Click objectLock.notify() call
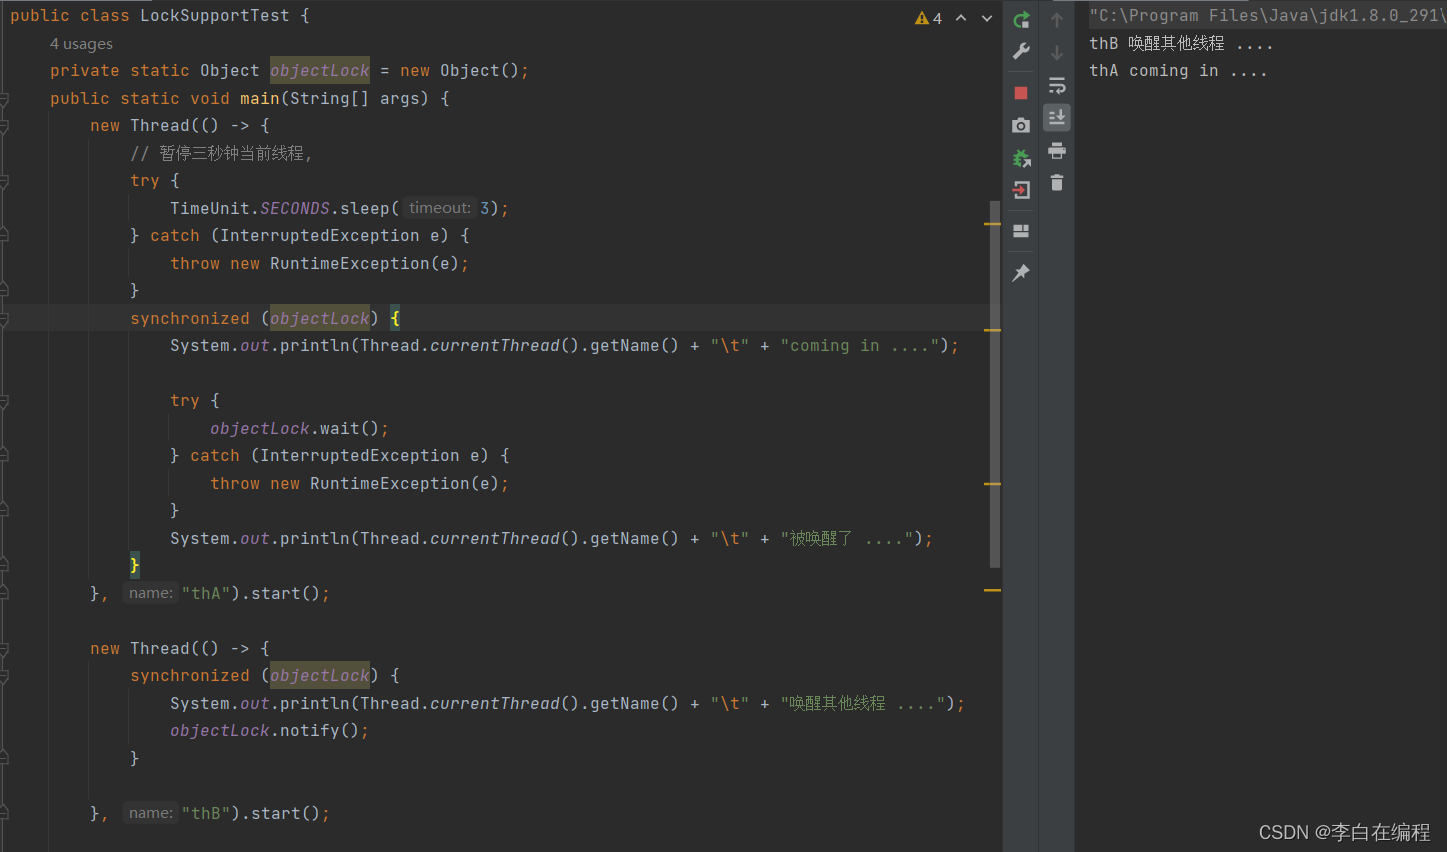Image resolution: width=1447 pixels, height=852 pixels. click(269, 731)
